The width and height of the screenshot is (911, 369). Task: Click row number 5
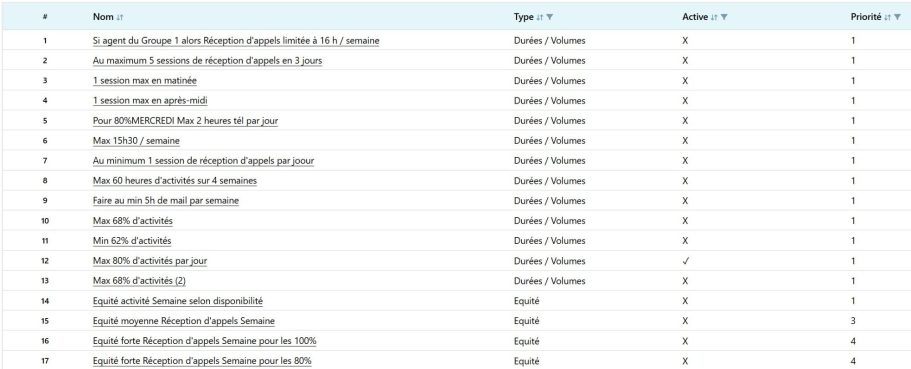[x=45, y=121]
